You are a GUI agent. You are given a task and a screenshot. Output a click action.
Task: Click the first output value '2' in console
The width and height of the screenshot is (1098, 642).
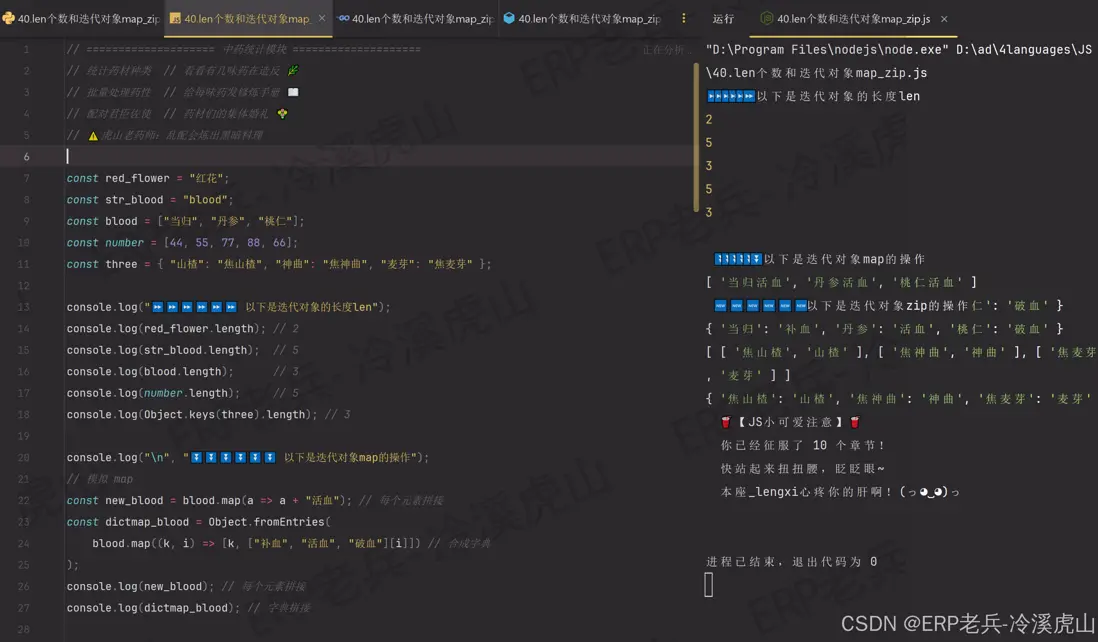(x=709, y=120)
